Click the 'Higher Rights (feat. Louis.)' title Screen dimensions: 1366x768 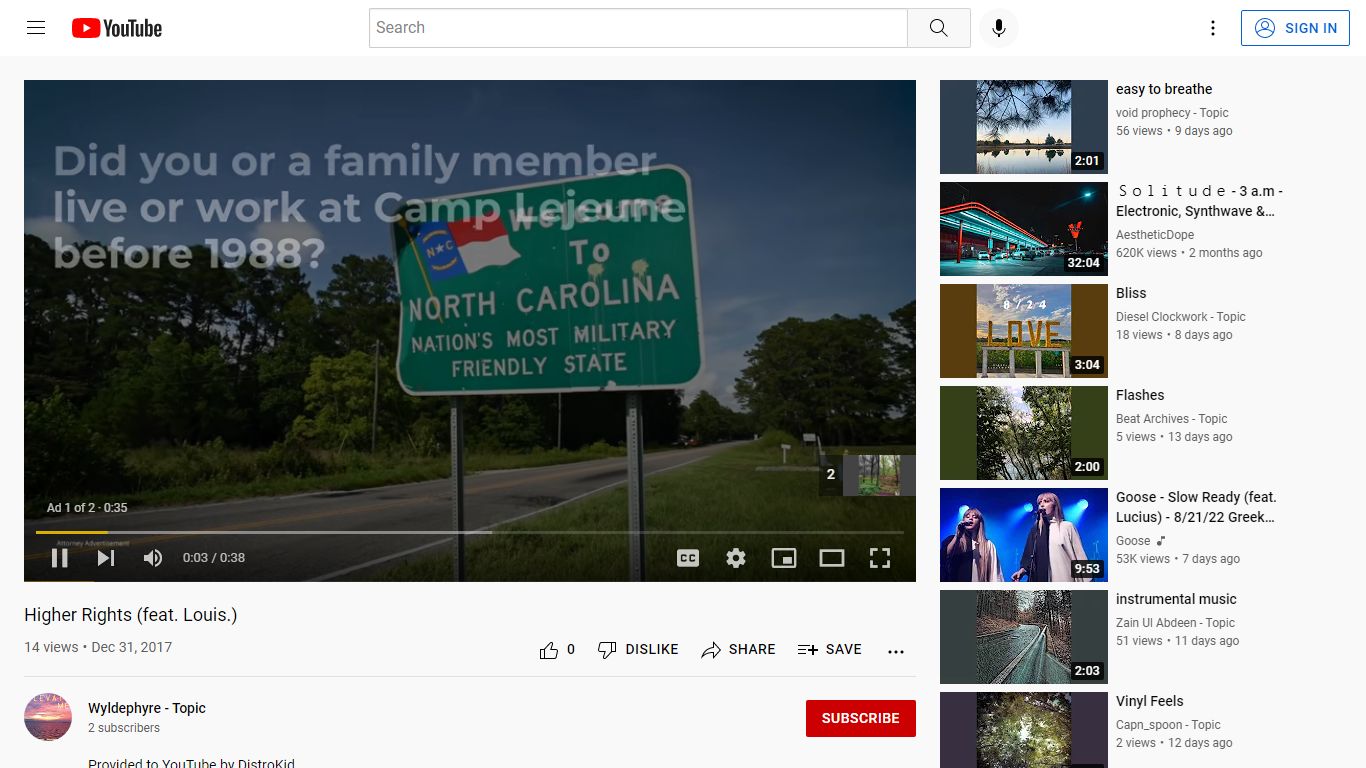[131, 615]
